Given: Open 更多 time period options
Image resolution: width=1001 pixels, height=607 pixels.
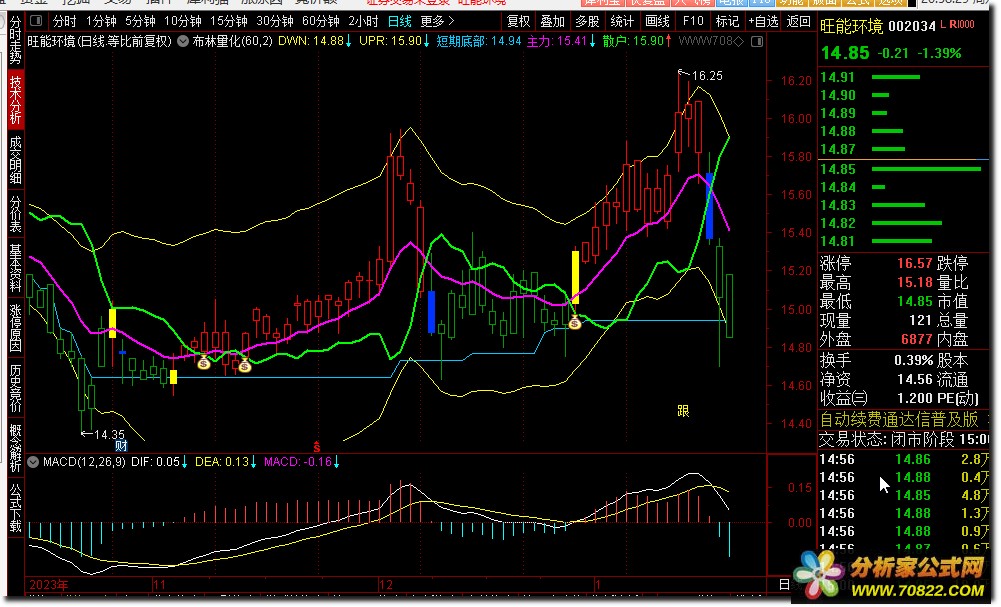Looking at the screenshot, I should (x=435, y=21).
